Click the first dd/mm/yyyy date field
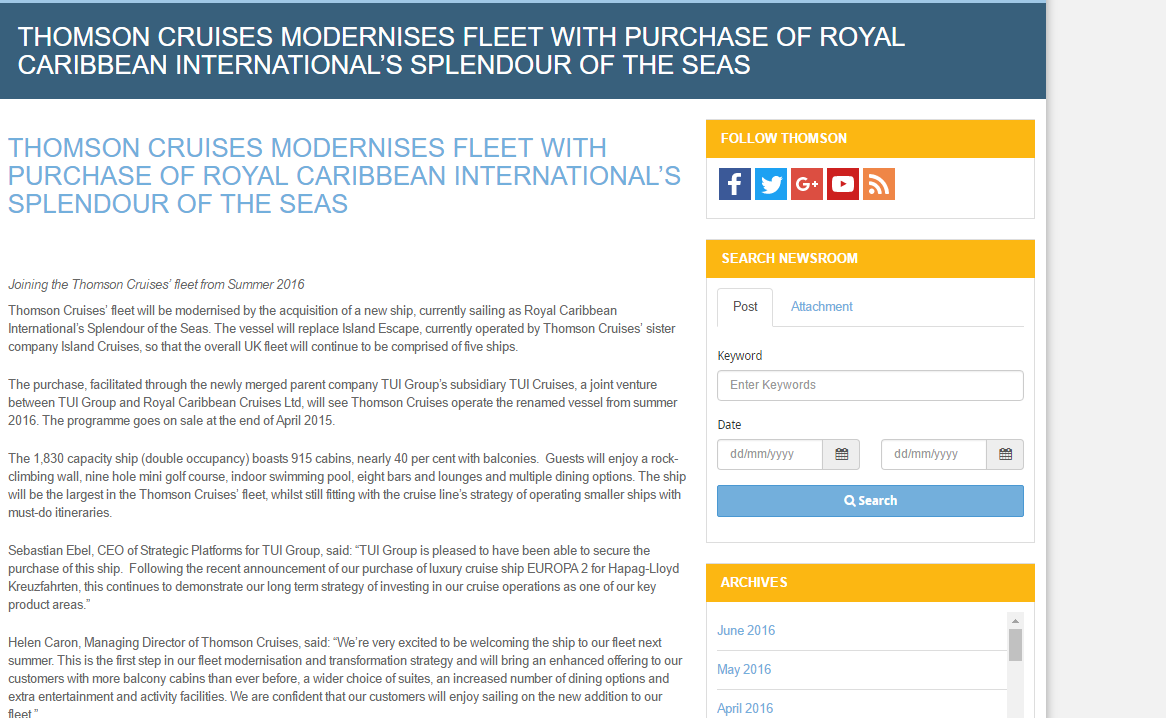The image size is (1166, 718). (770, 454)
